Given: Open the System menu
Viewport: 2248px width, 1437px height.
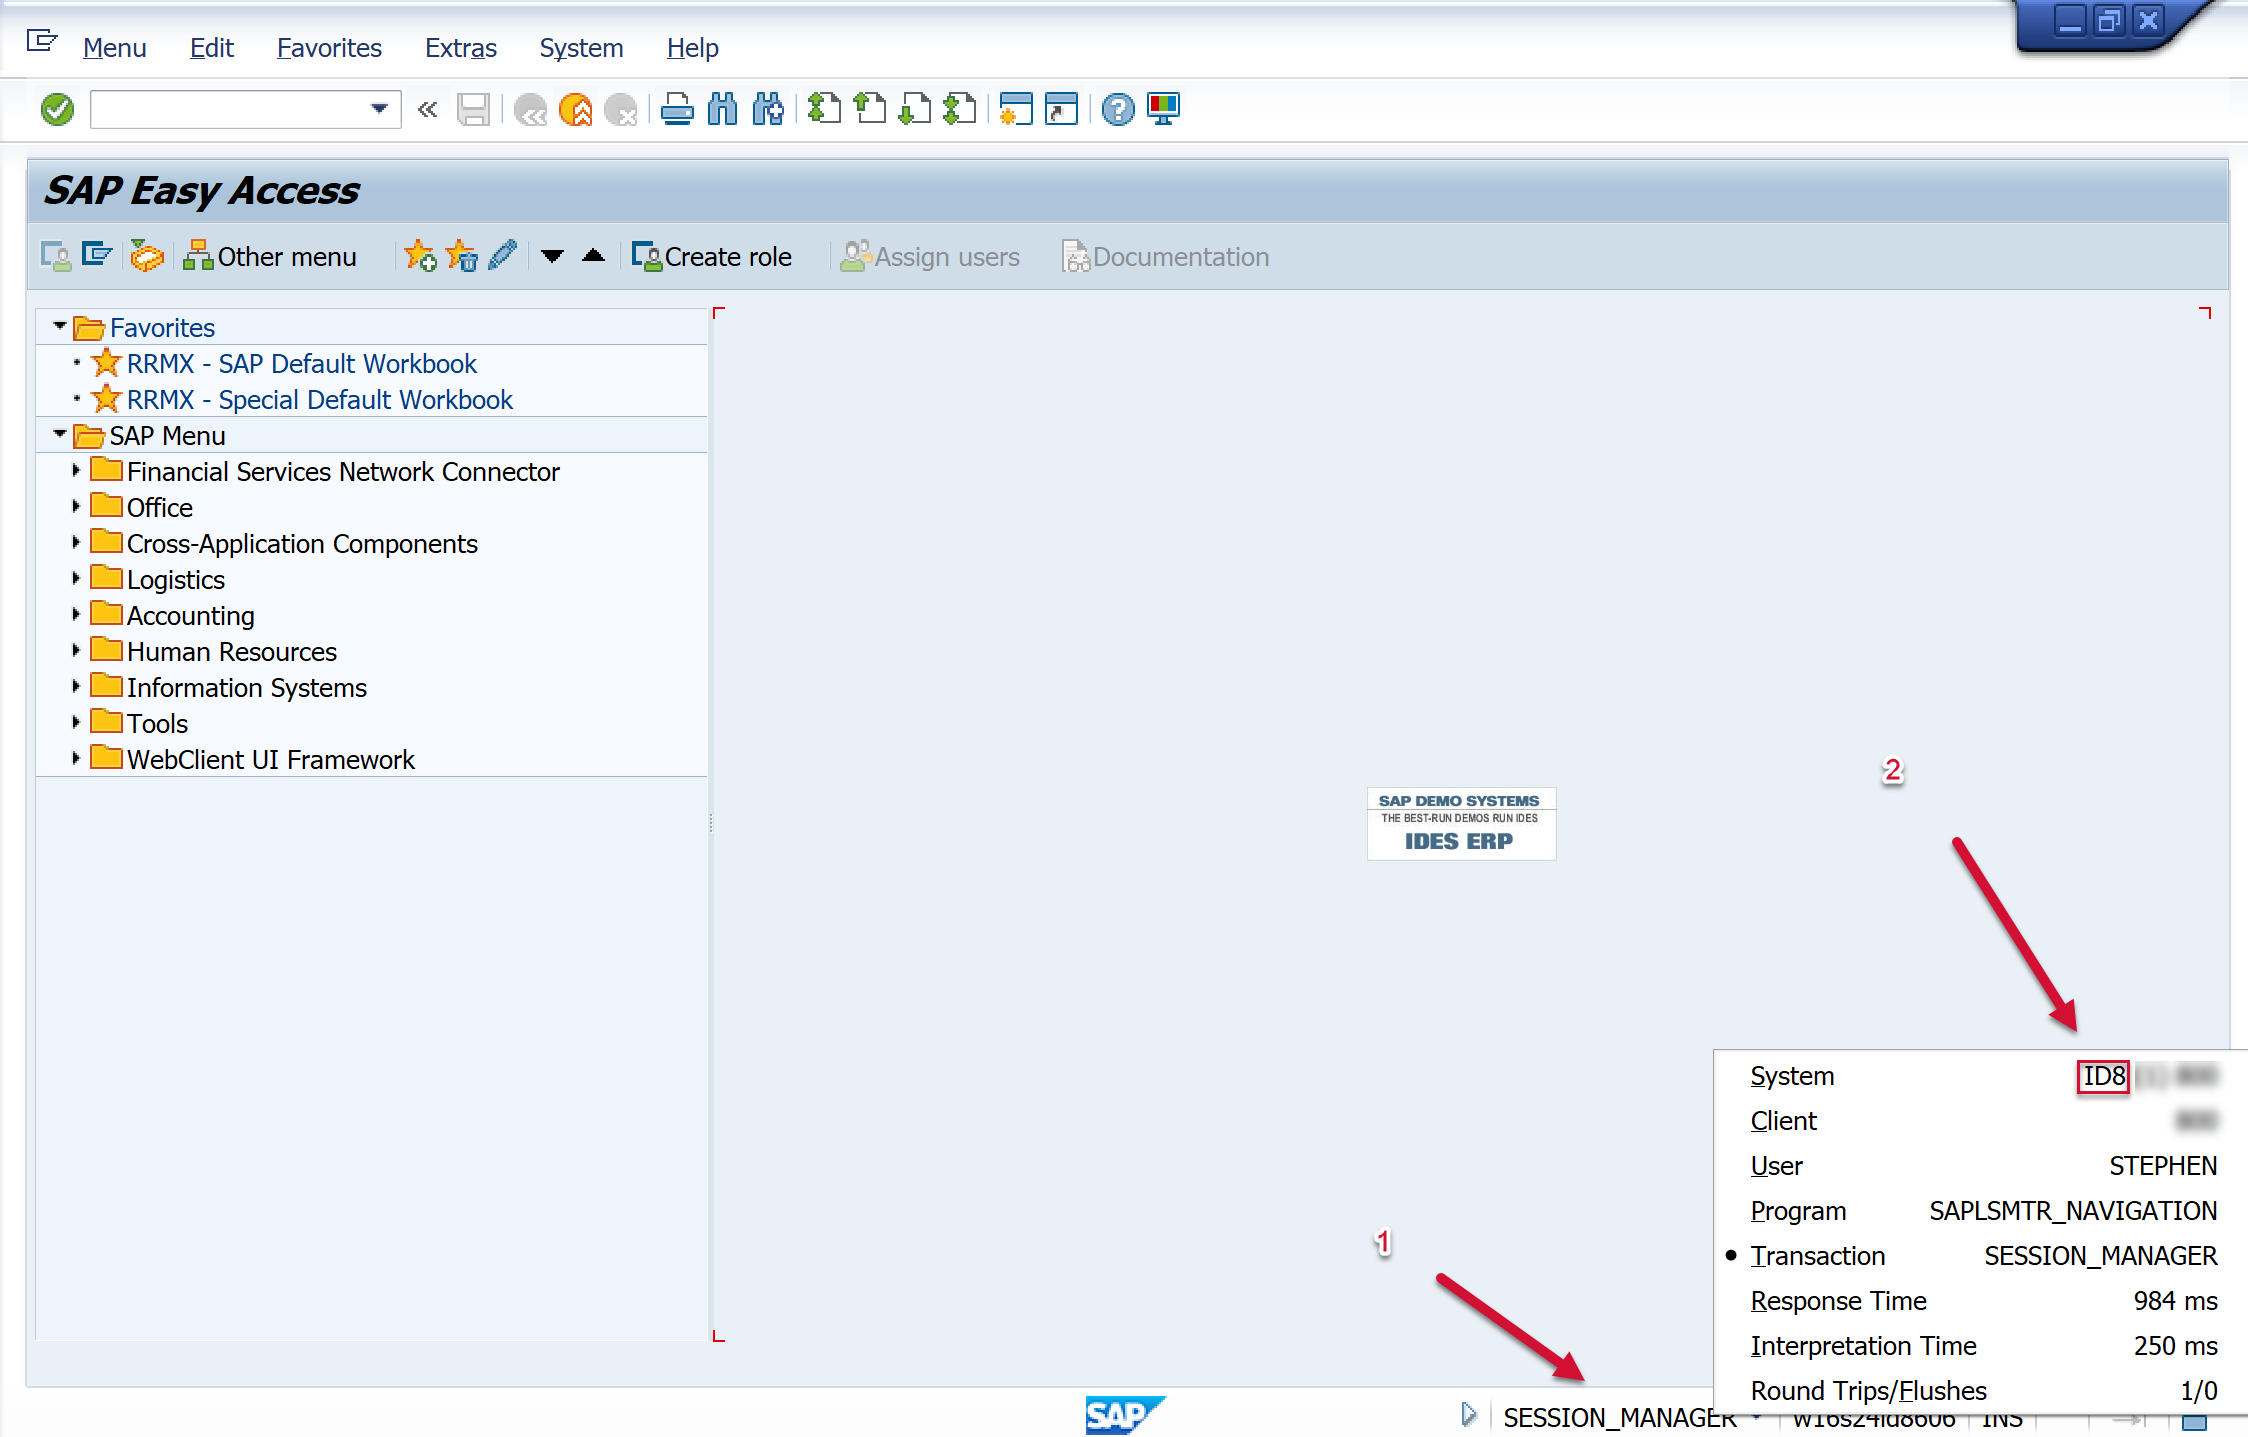Looking at the screenshot, I should (x=581, y=48).
